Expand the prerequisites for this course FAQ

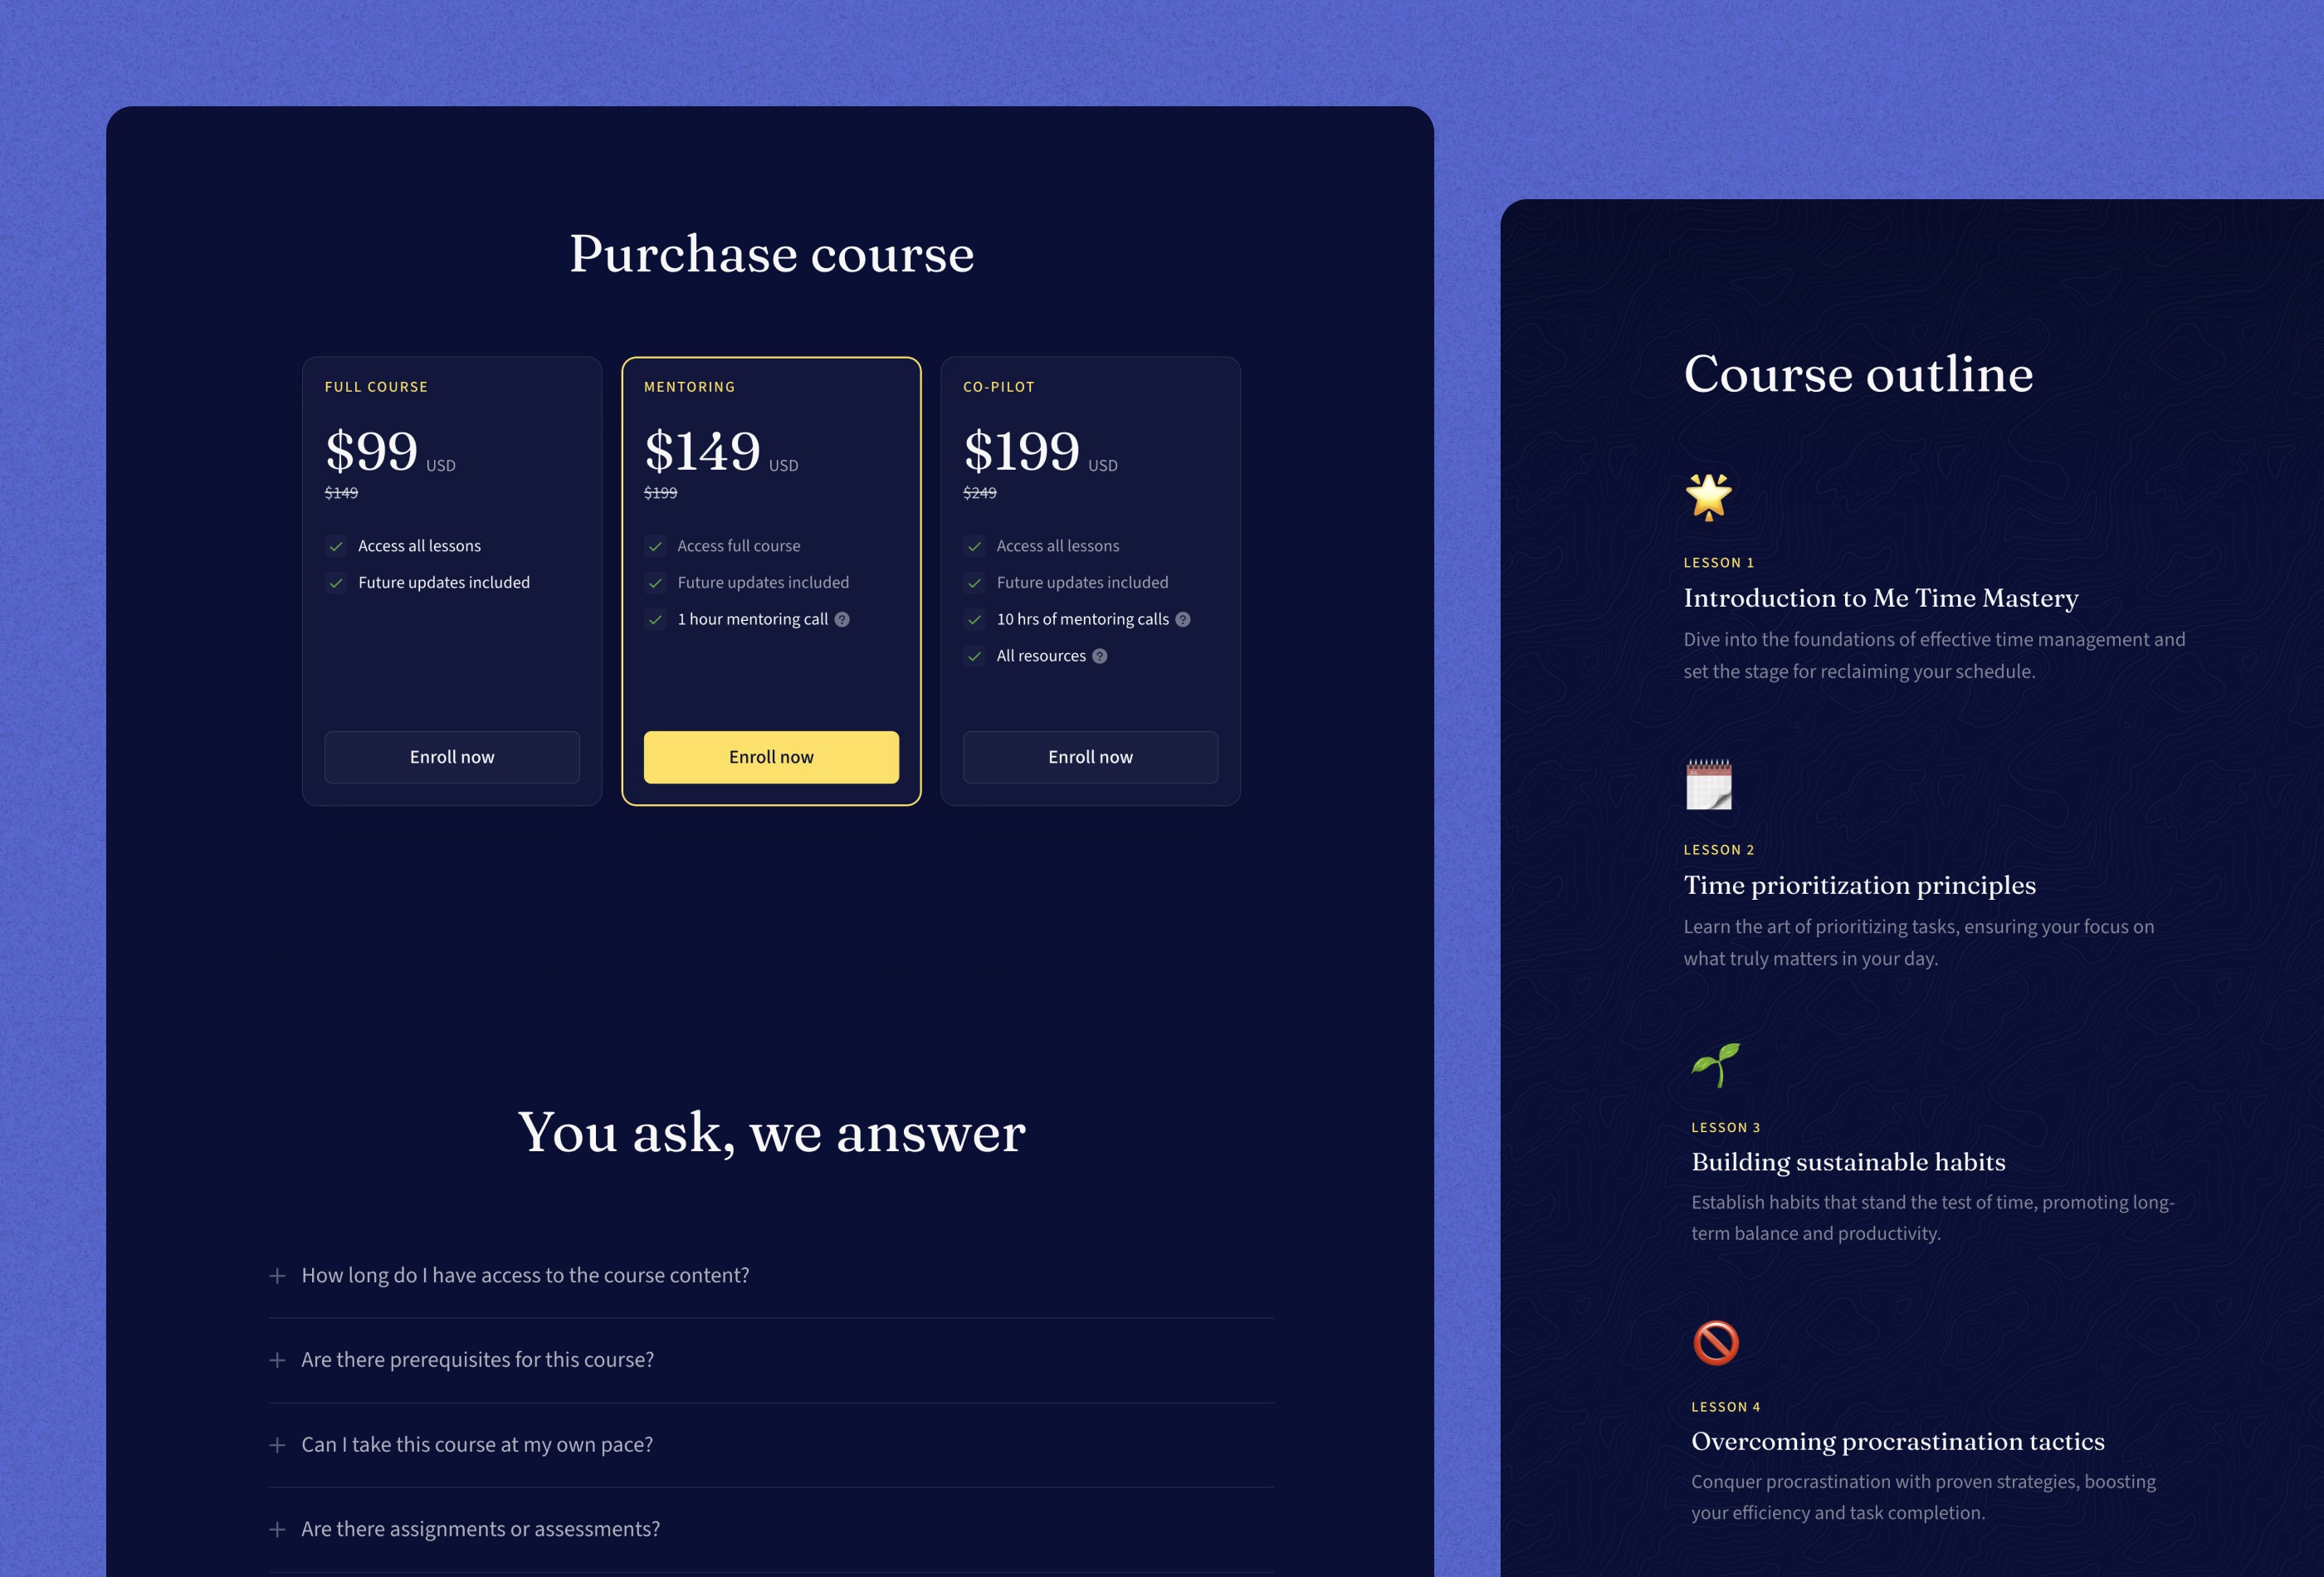click(x=276, y=1359)
